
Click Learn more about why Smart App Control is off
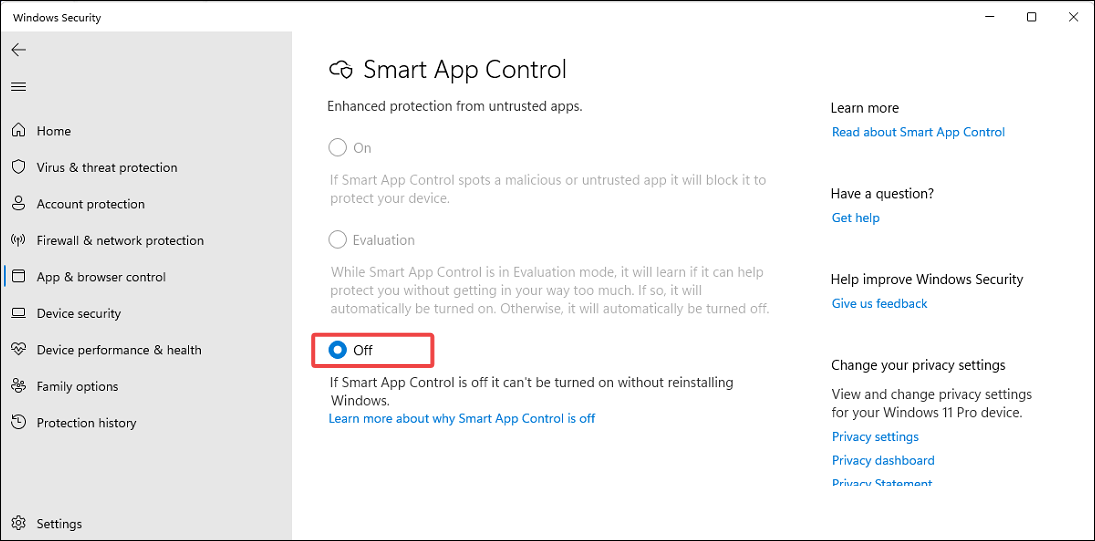[462, 419]
